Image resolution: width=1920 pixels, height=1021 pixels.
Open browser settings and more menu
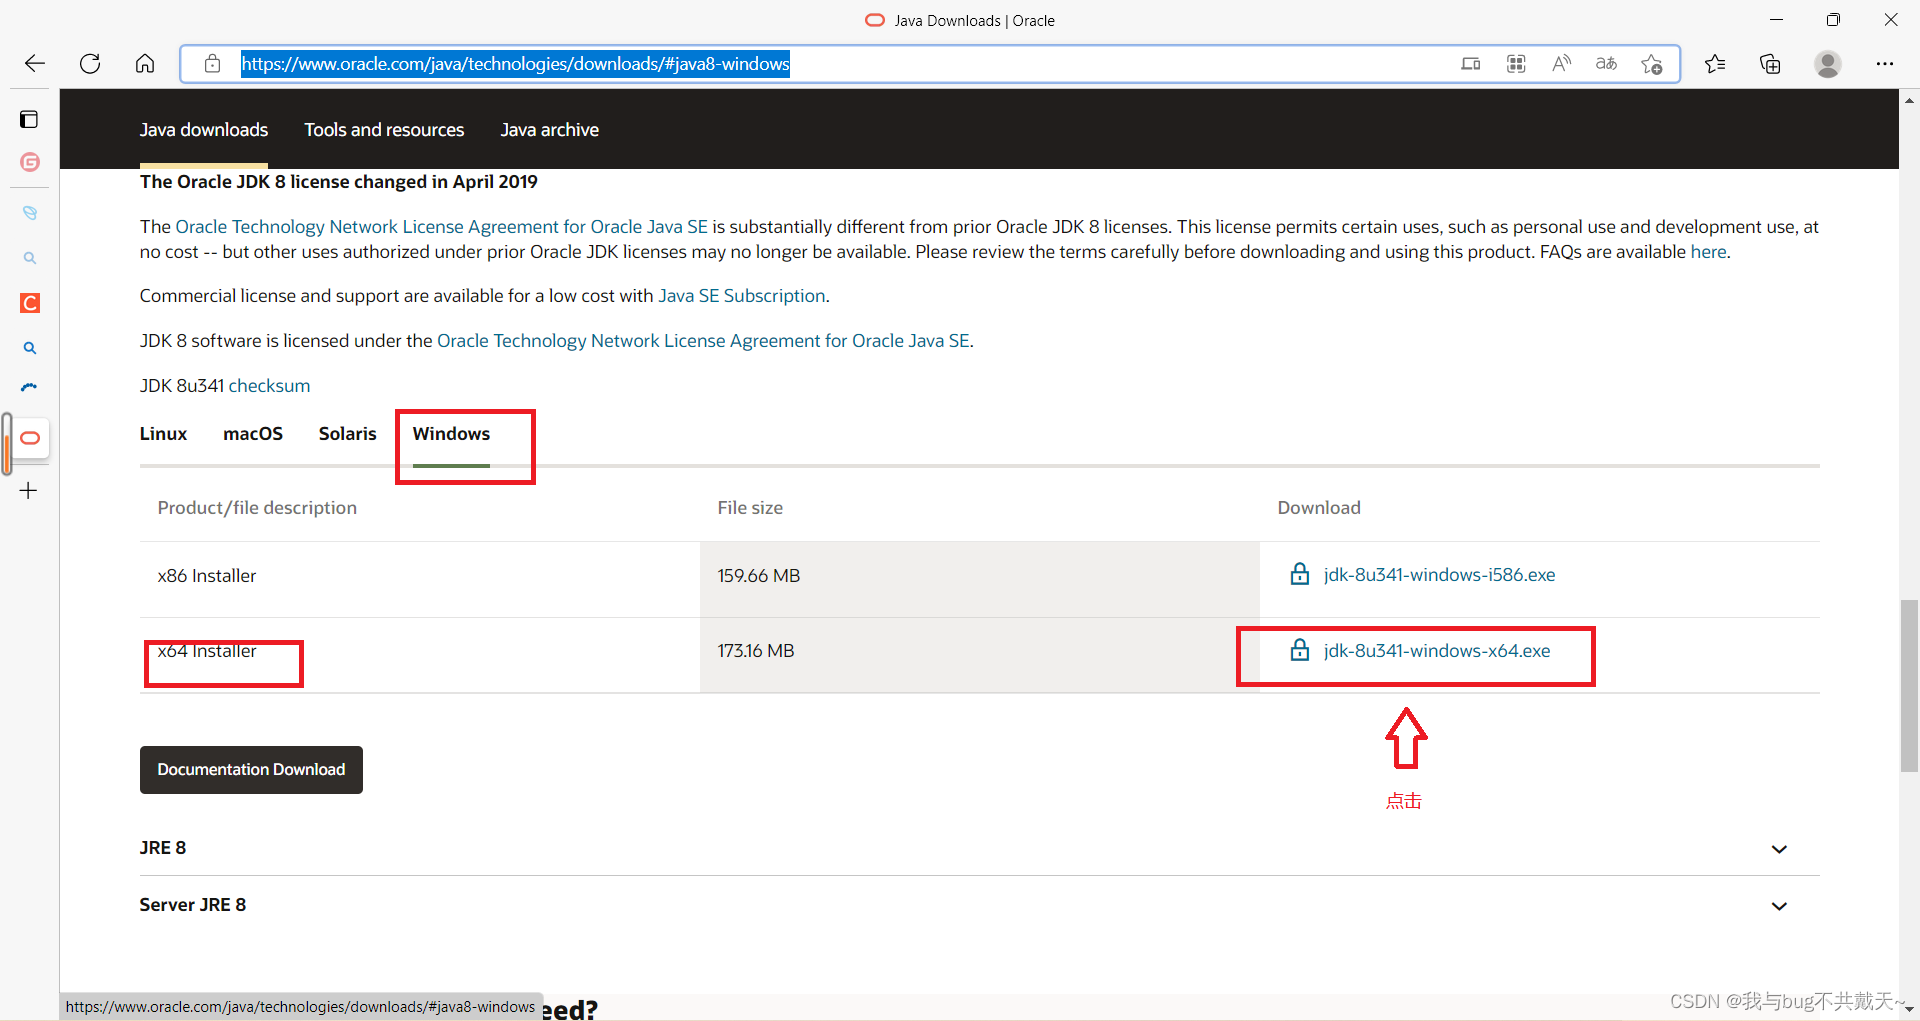pos(1884,64)
